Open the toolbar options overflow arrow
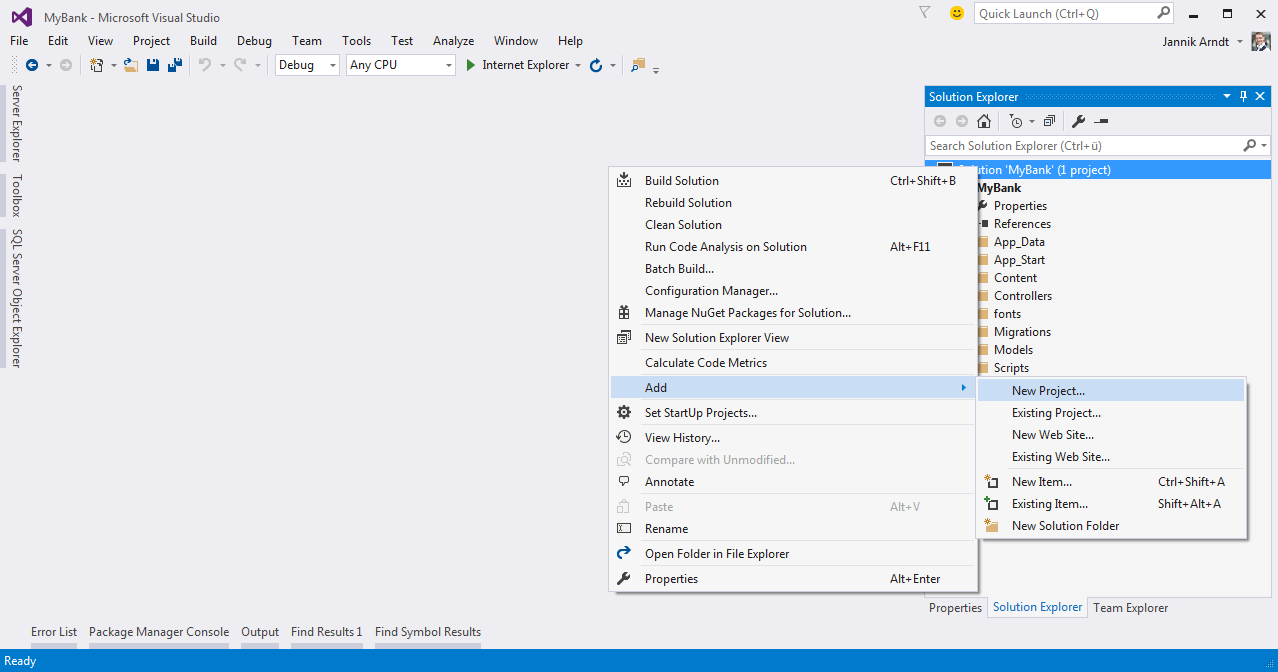 [x=657, y=68]
